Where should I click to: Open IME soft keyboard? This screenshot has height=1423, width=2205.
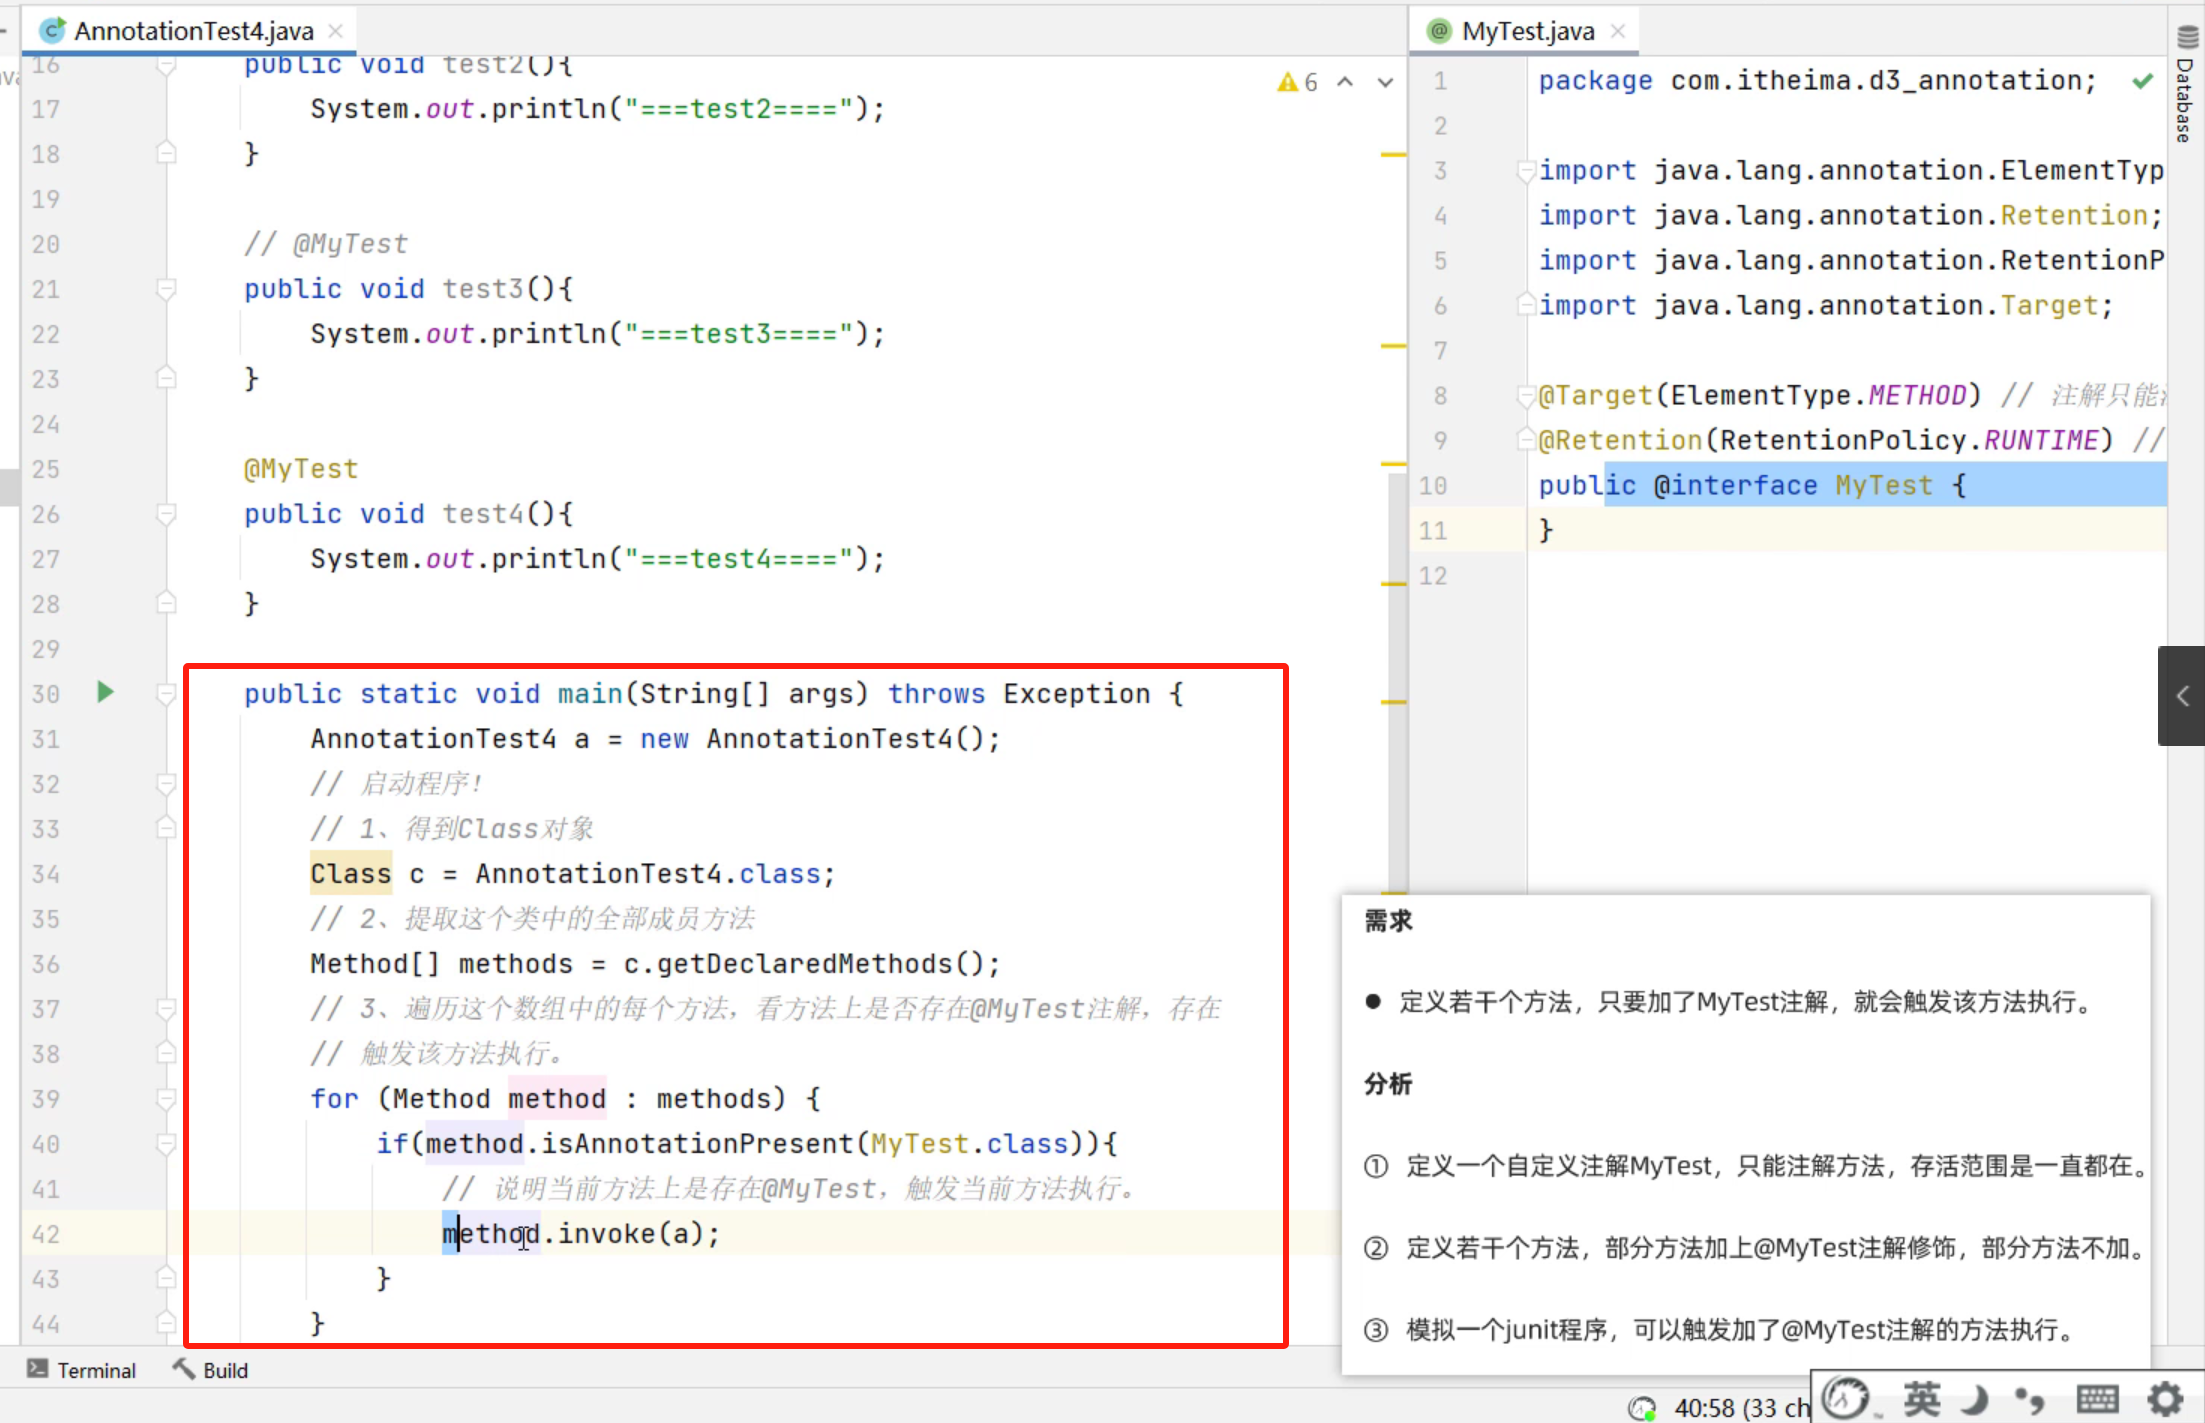pyautogui.click(x=2097, y=1398)
